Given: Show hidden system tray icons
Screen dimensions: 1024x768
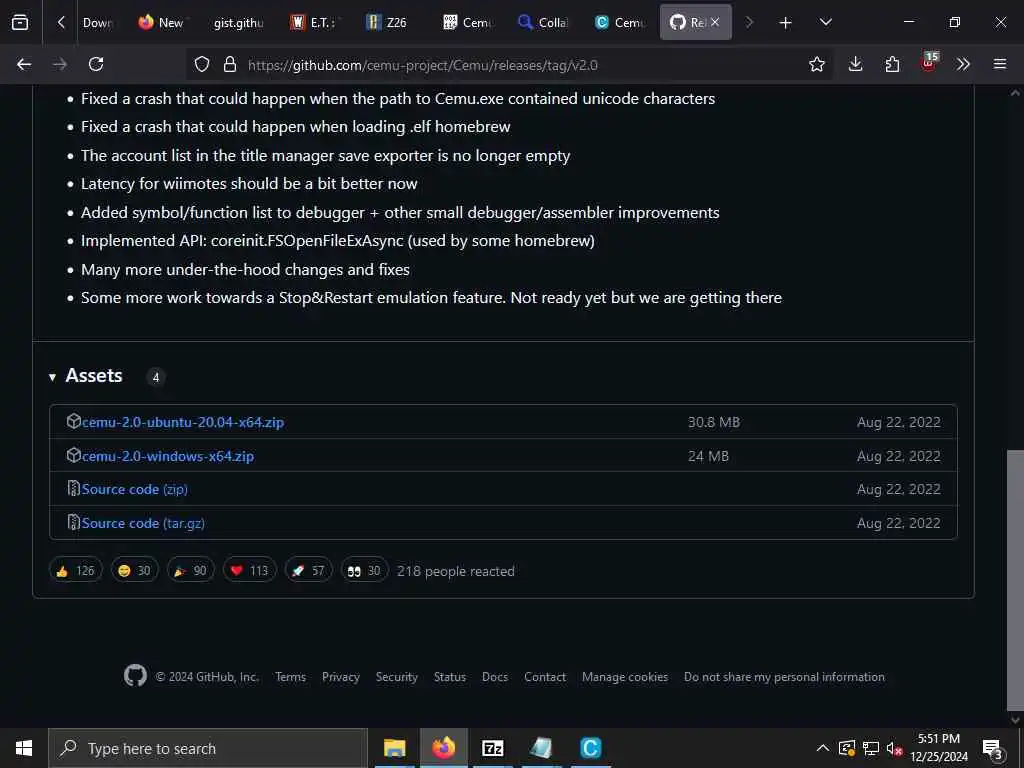Looking at the screenshot, I should tap(823, 748).
